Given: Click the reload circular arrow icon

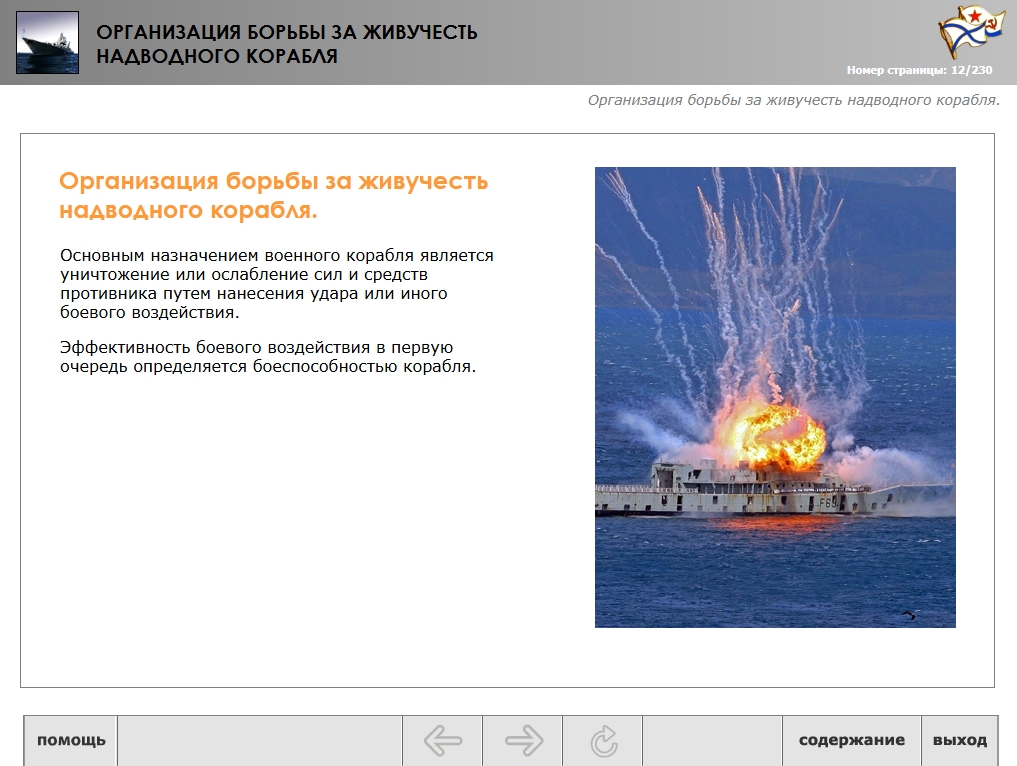Looking at the screenshot, I should click(603, 740).
